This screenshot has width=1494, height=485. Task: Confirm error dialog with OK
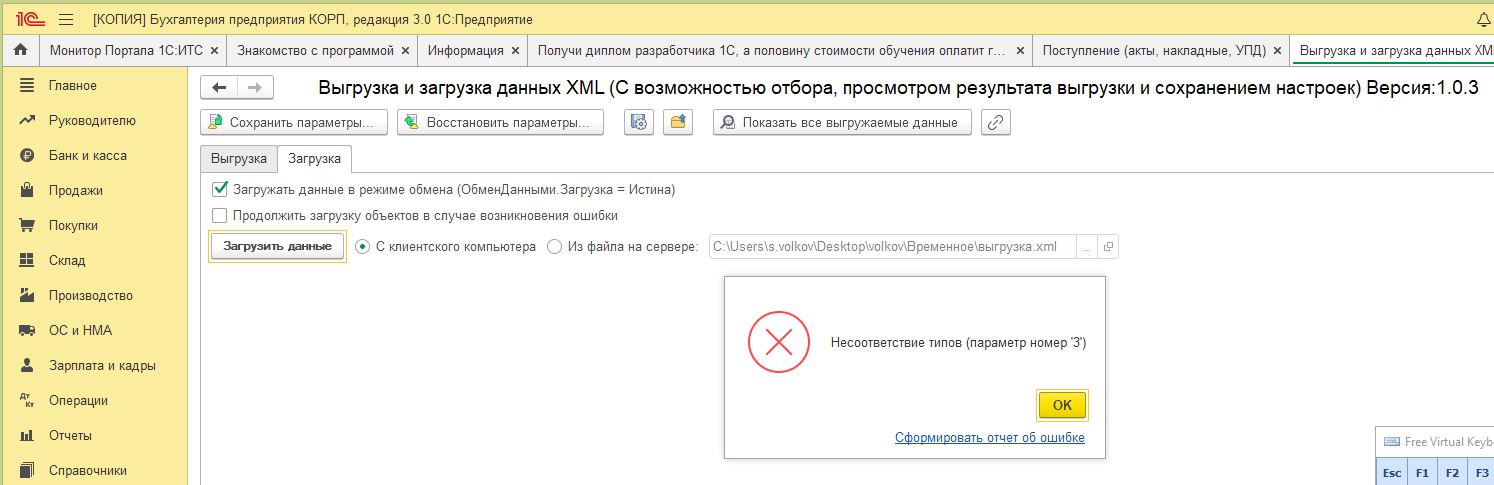[1062, 405]
